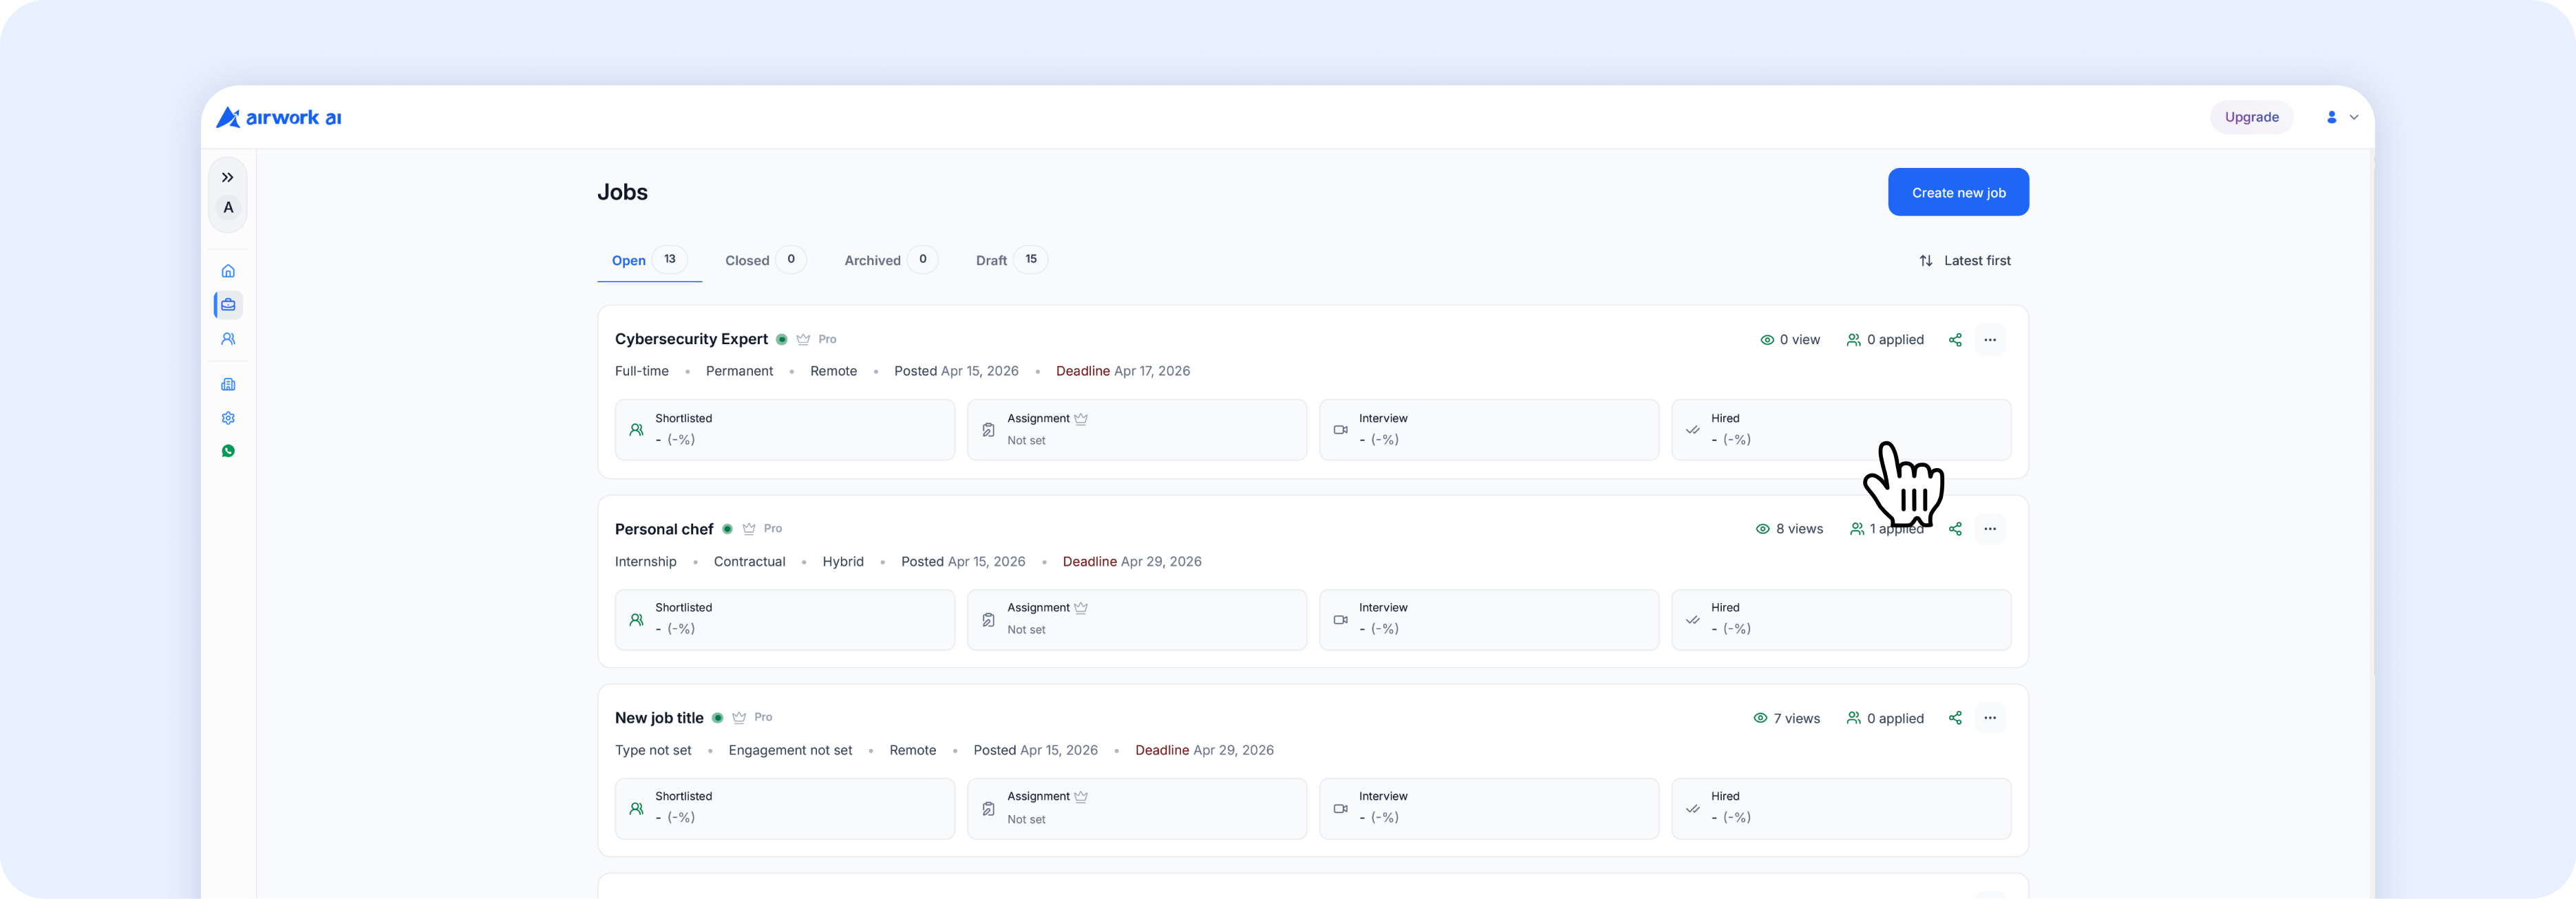Click 'Full-time' label on Cybersecurity Expert

[x=642, y=371]
